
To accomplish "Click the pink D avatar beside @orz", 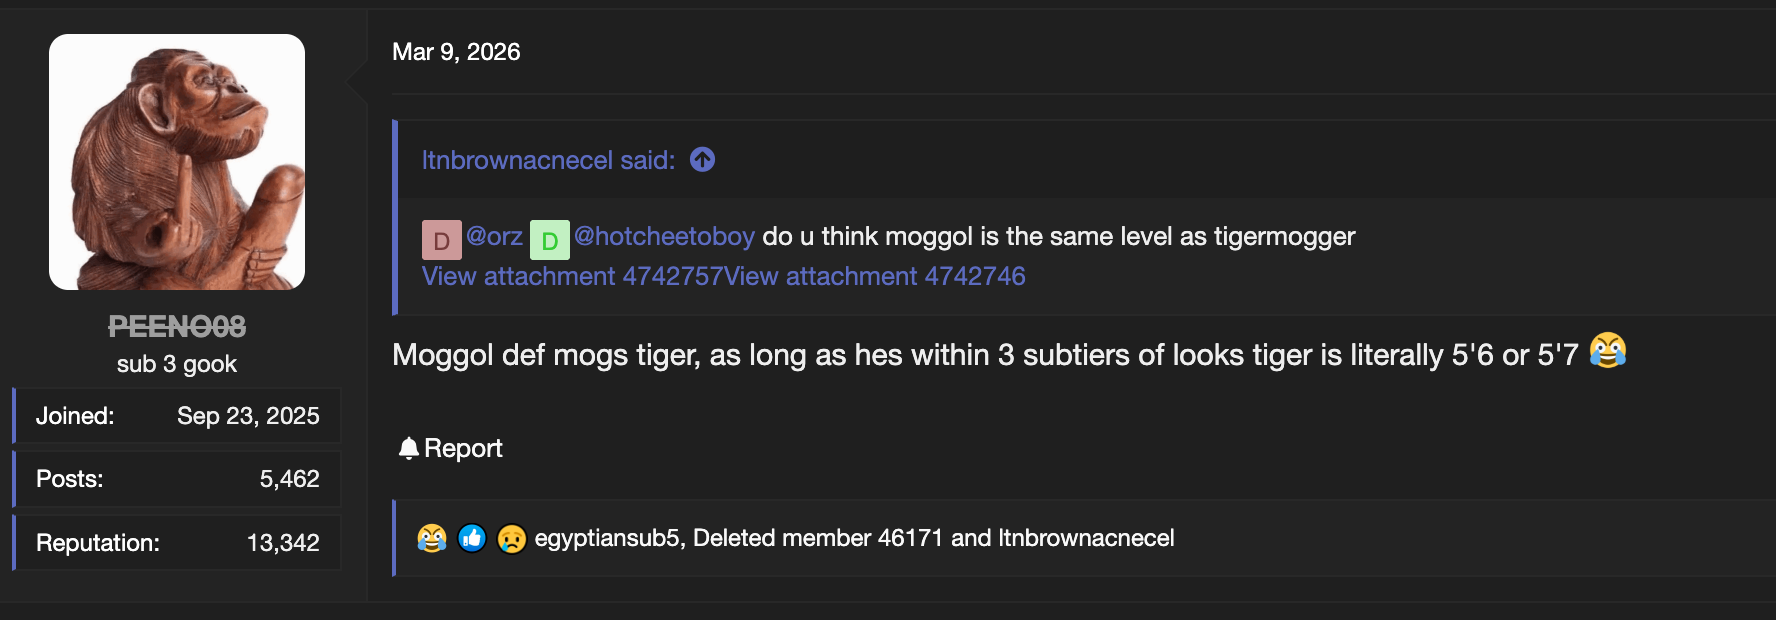I will (x=441, y=240).
